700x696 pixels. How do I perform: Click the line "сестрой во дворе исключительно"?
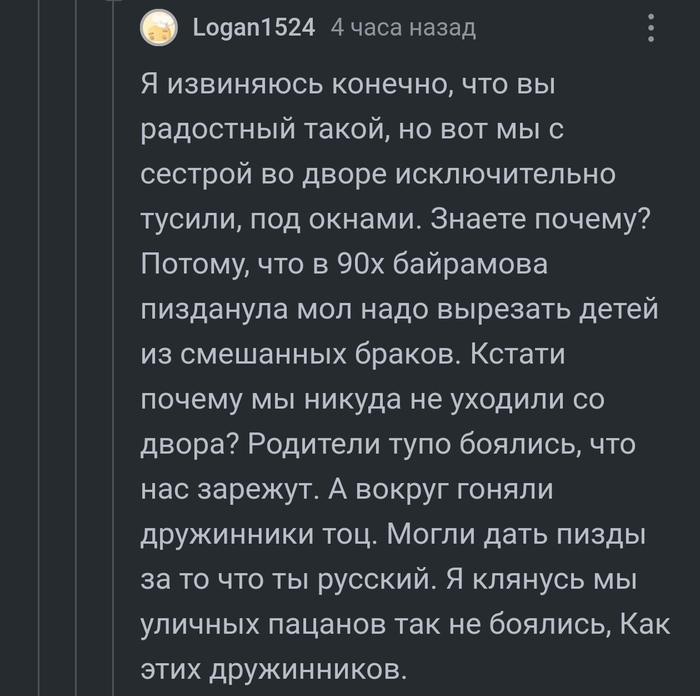[377, 177]
